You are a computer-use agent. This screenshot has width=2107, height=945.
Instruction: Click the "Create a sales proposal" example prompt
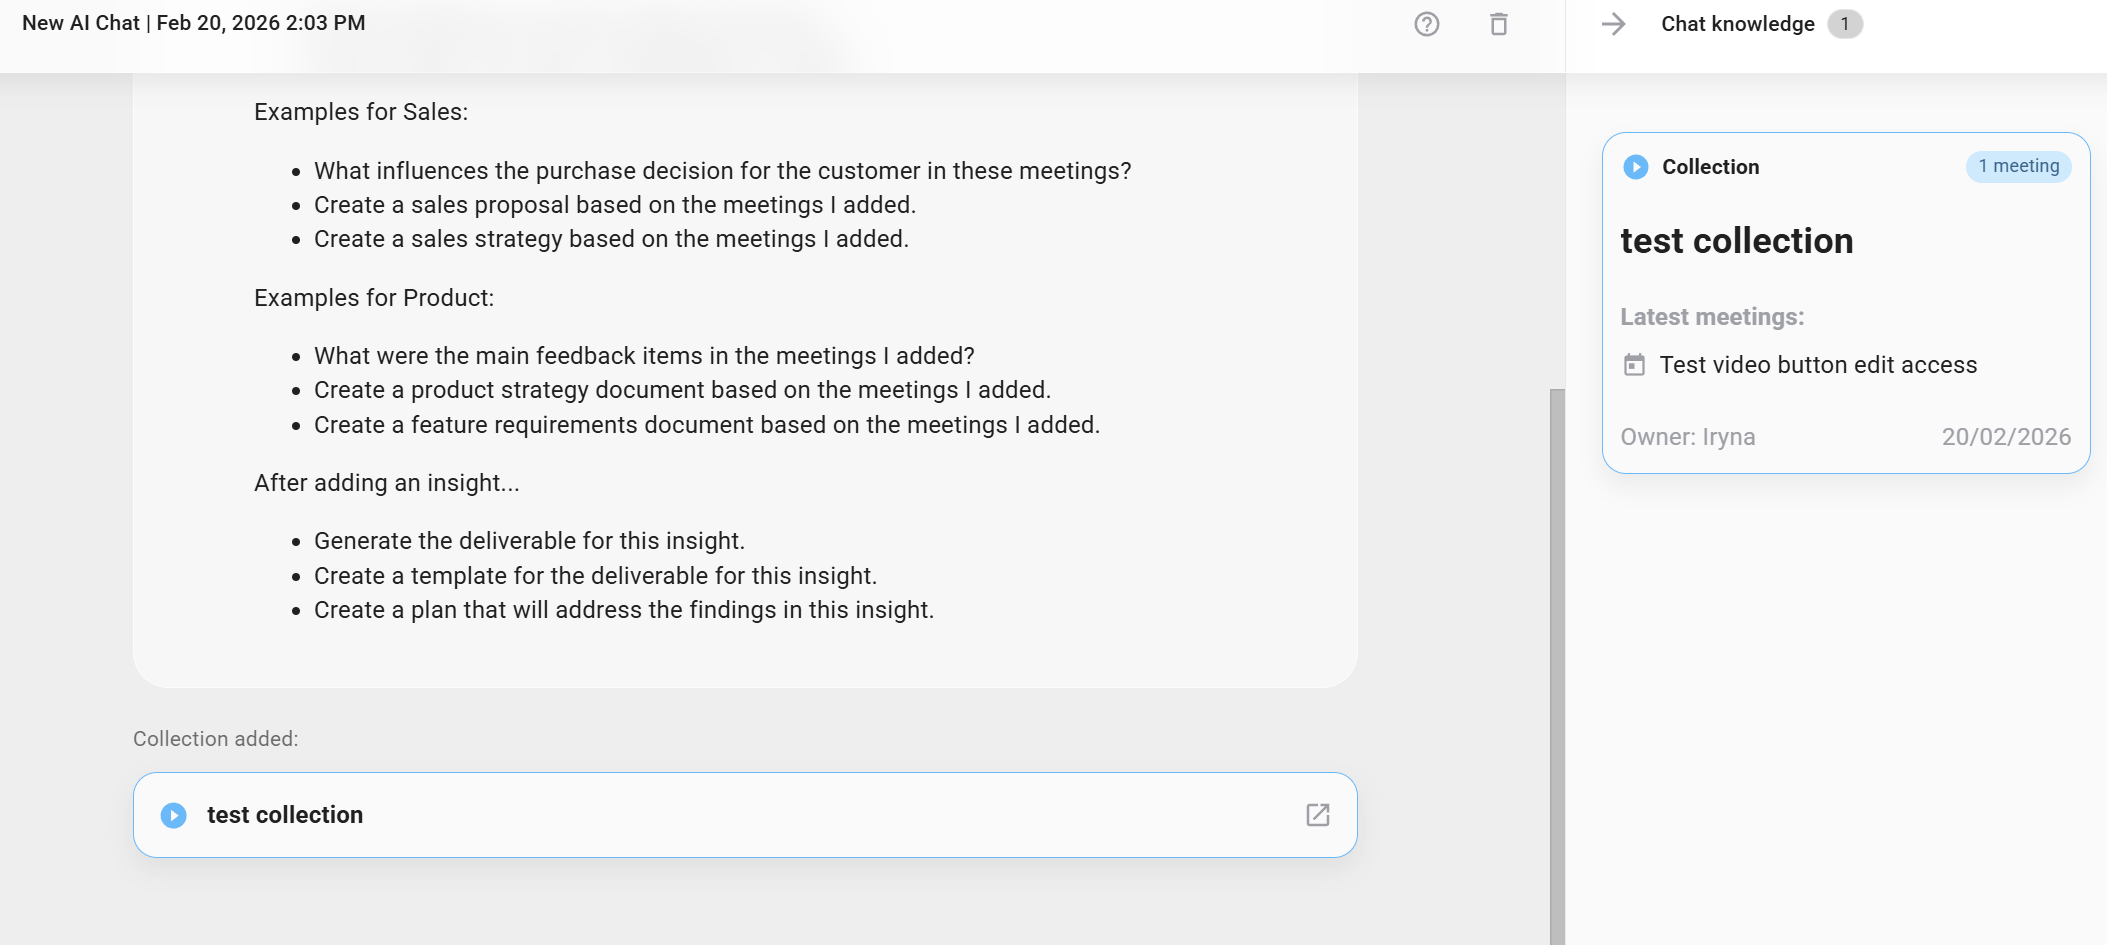[614, 205]
